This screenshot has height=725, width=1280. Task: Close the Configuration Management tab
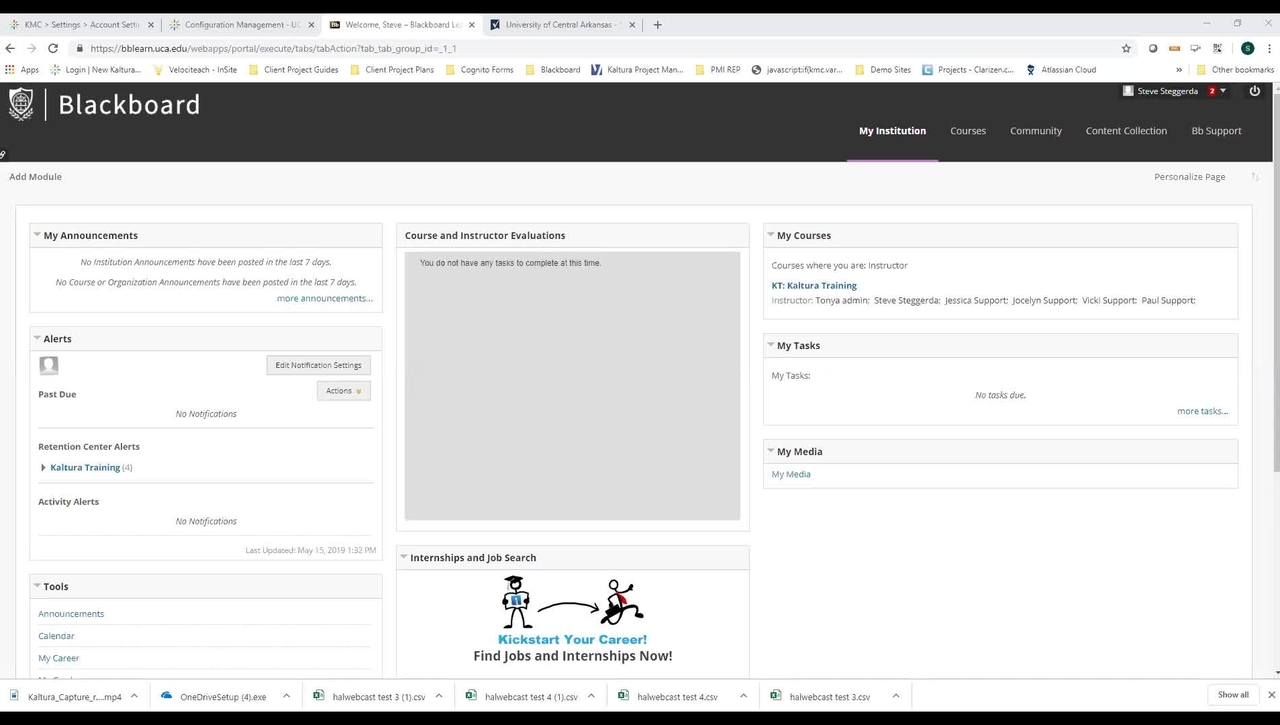pyautogui.click(x=311, y=25)
